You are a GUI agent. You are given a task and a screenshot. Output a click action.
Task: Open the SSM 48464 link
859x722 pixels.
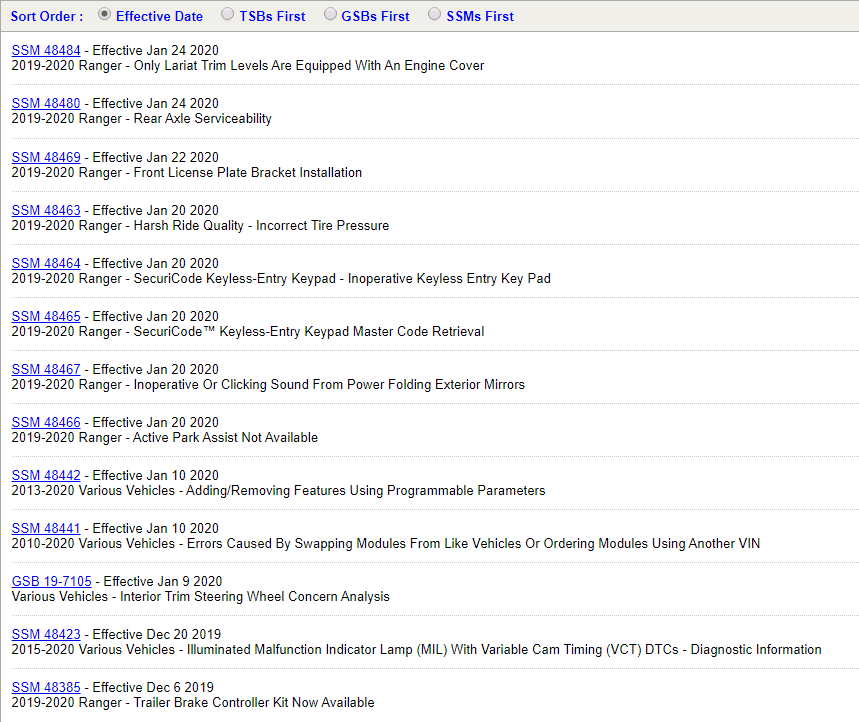click(46, 263)
